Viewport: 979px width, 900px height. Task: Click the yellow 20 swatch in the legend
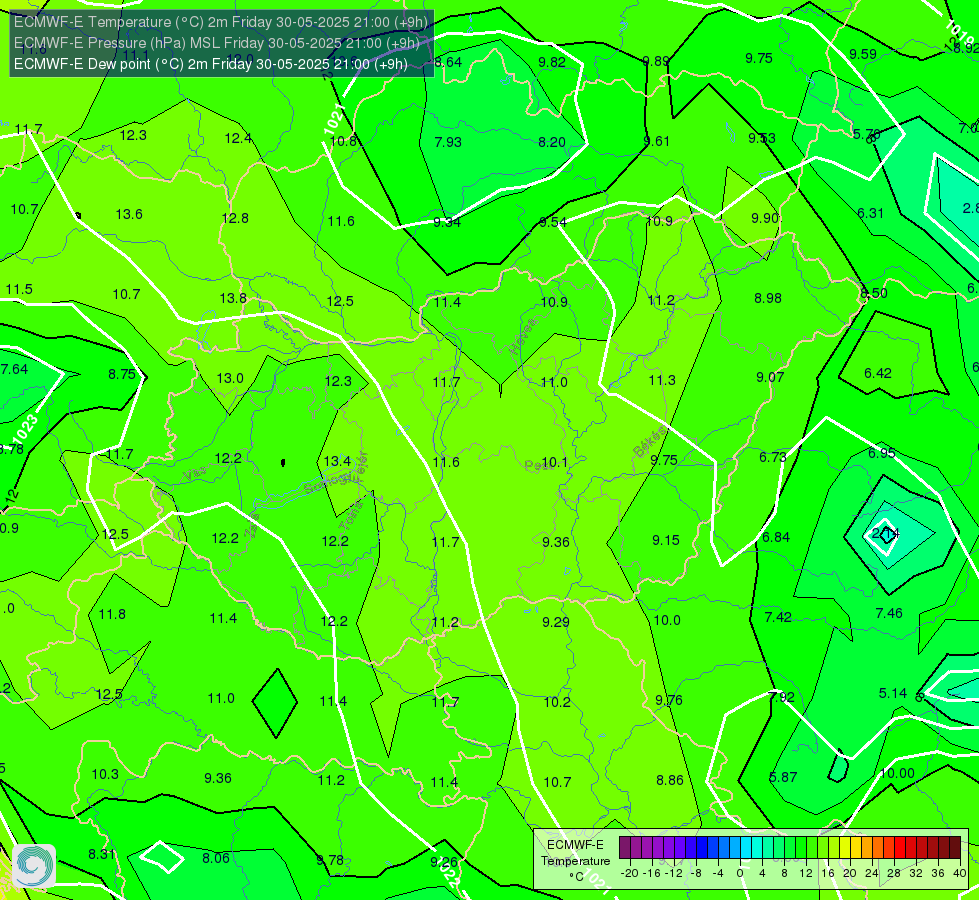pyautogui.click(x=845, y=848)
